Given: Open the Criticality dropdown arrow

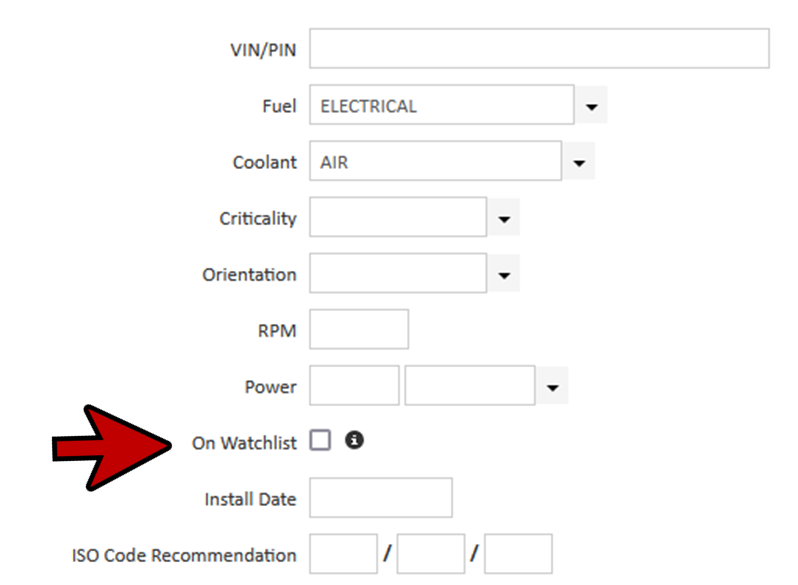Looking at the screenshot, I should tap(504, 218).
